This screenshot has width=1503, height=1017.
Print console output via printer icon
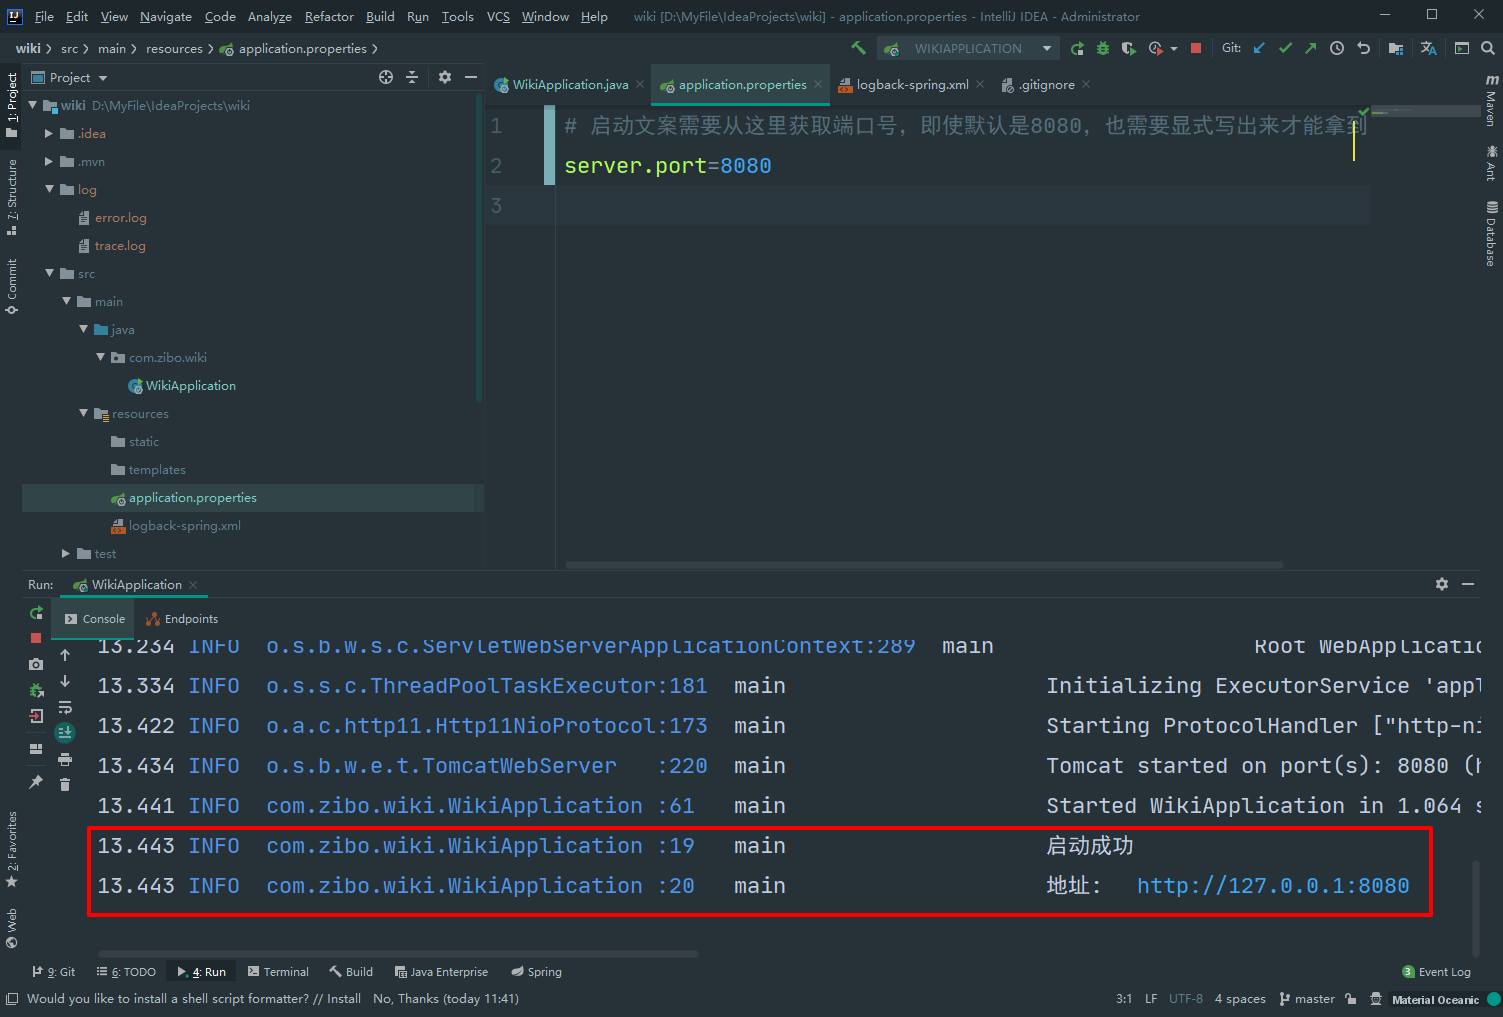[65, 759]
